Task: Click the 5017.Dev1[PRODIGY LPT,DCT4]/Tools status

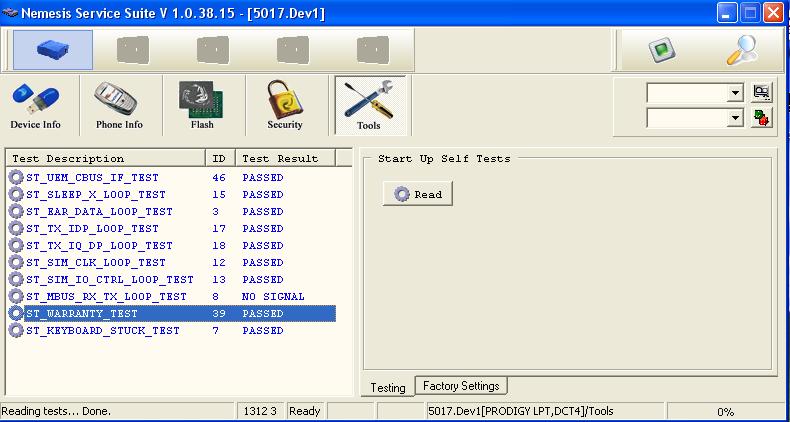Action: tap(520, 411)
